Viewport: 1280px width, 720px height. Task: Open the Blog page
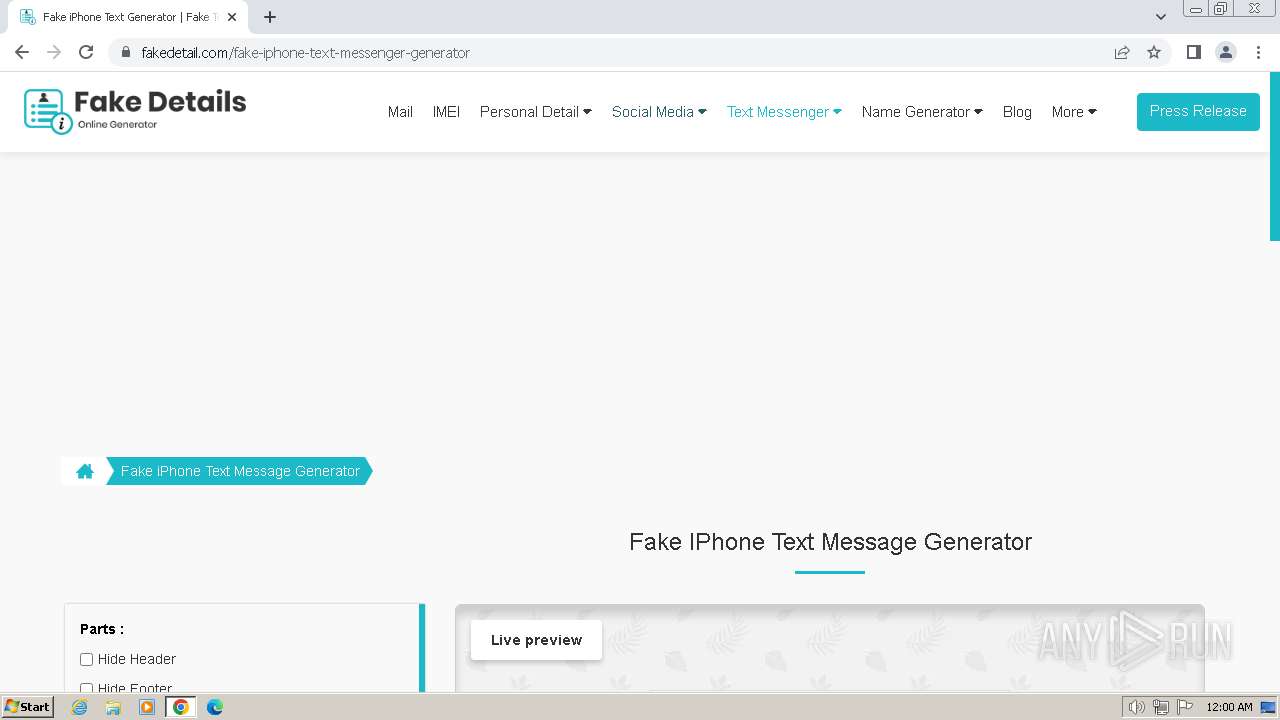coord(1017,112)
